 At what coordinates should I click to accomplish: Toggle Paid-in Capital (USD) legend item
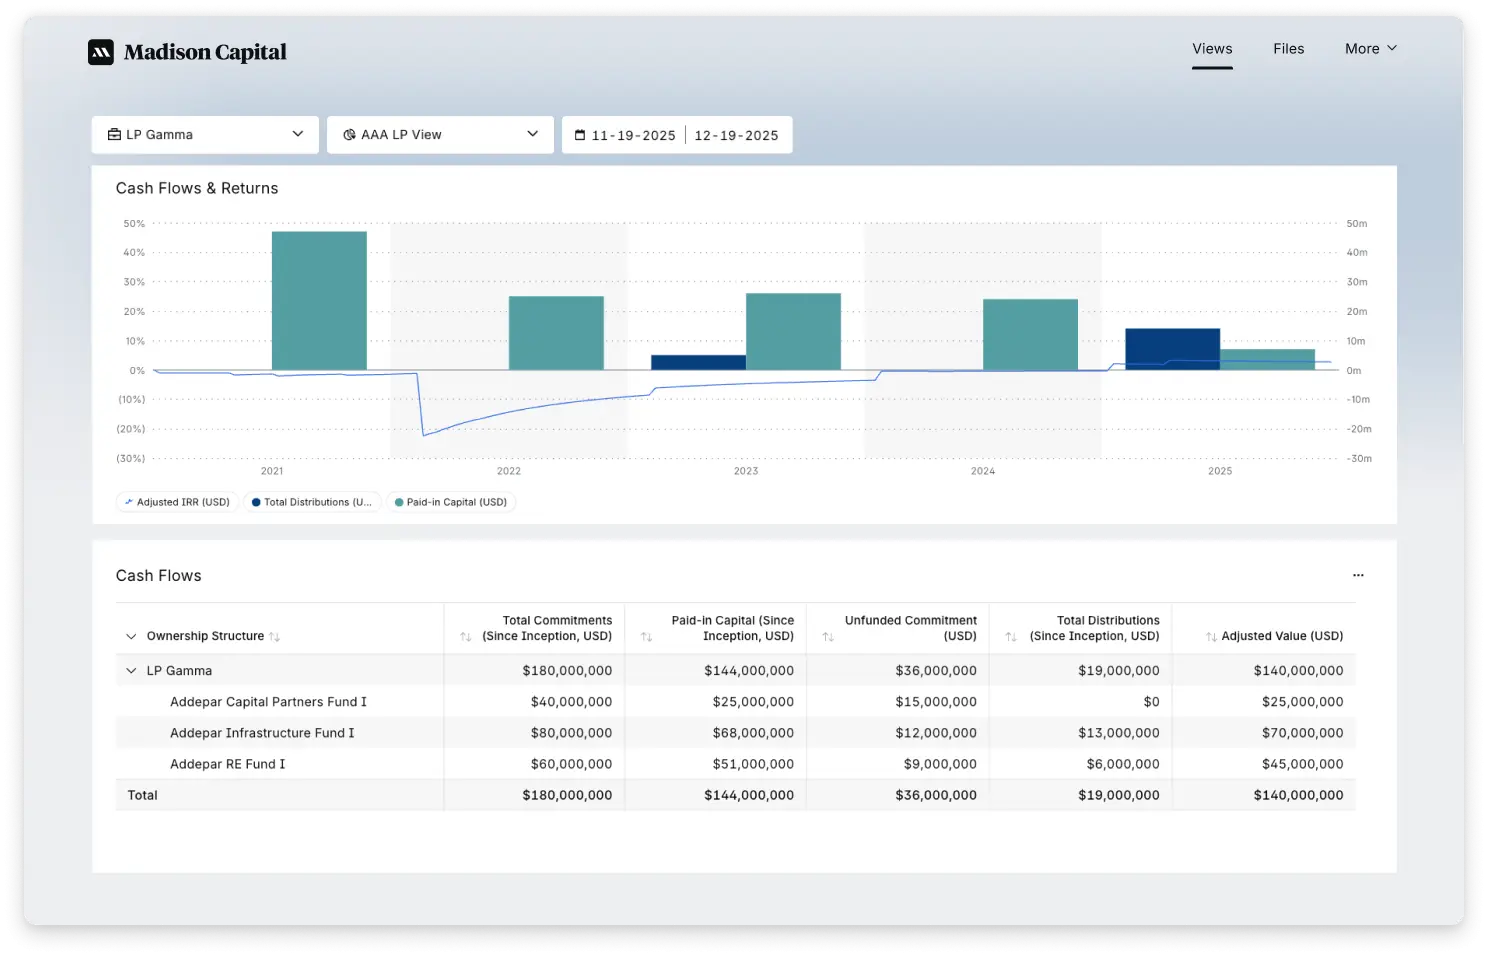pyautogui.click(x=451, y=502)
